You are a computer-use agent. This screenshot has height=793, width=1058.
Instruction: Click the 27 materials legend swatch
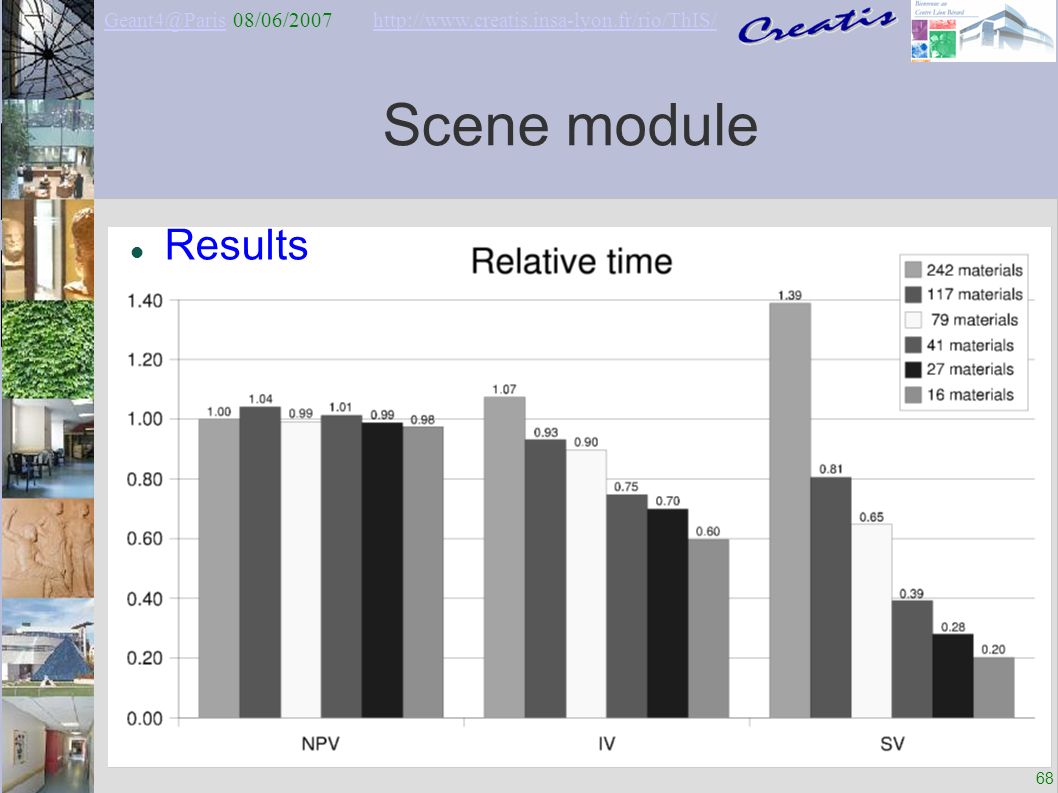click(913, 369)
